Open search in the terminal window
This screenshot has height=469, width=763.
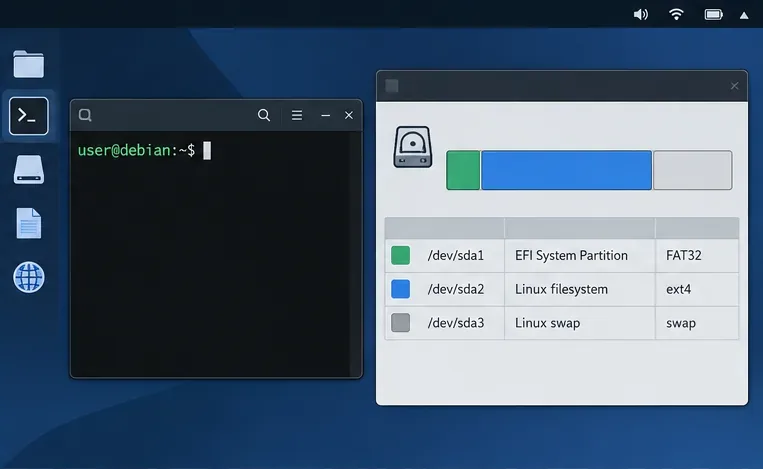click(x=264, y=115)
